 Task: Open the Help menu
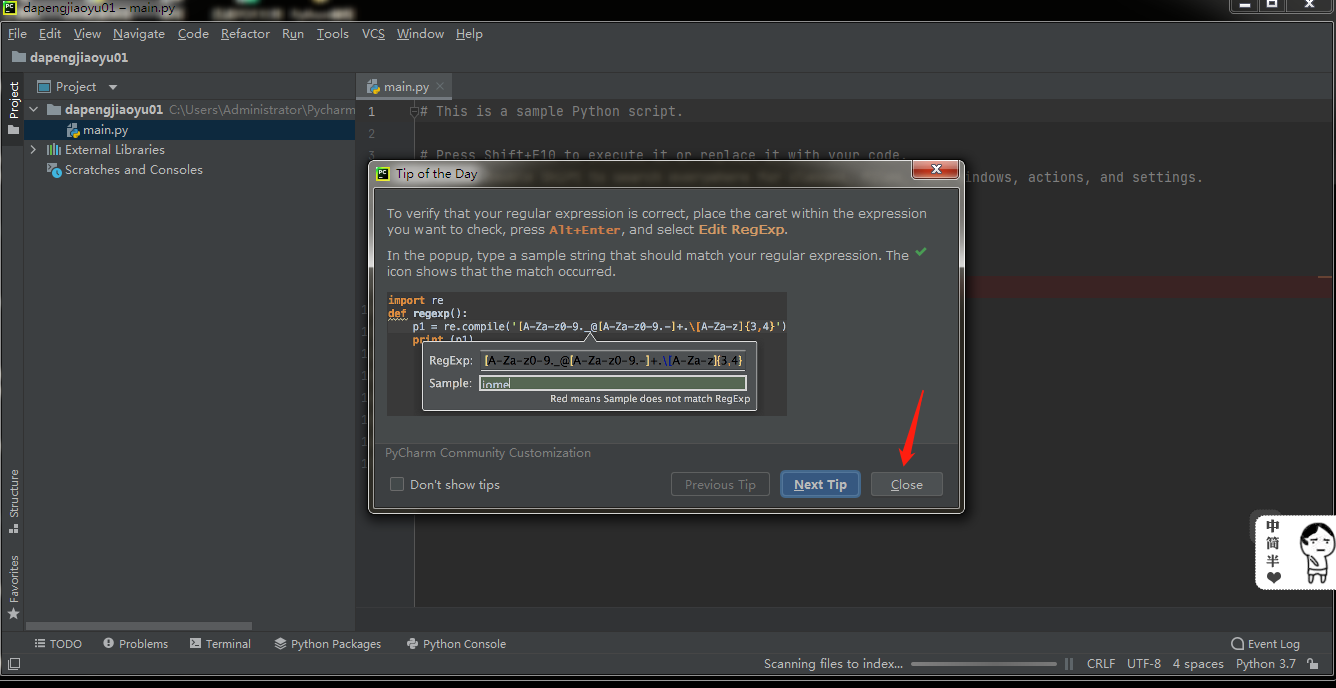469,33
